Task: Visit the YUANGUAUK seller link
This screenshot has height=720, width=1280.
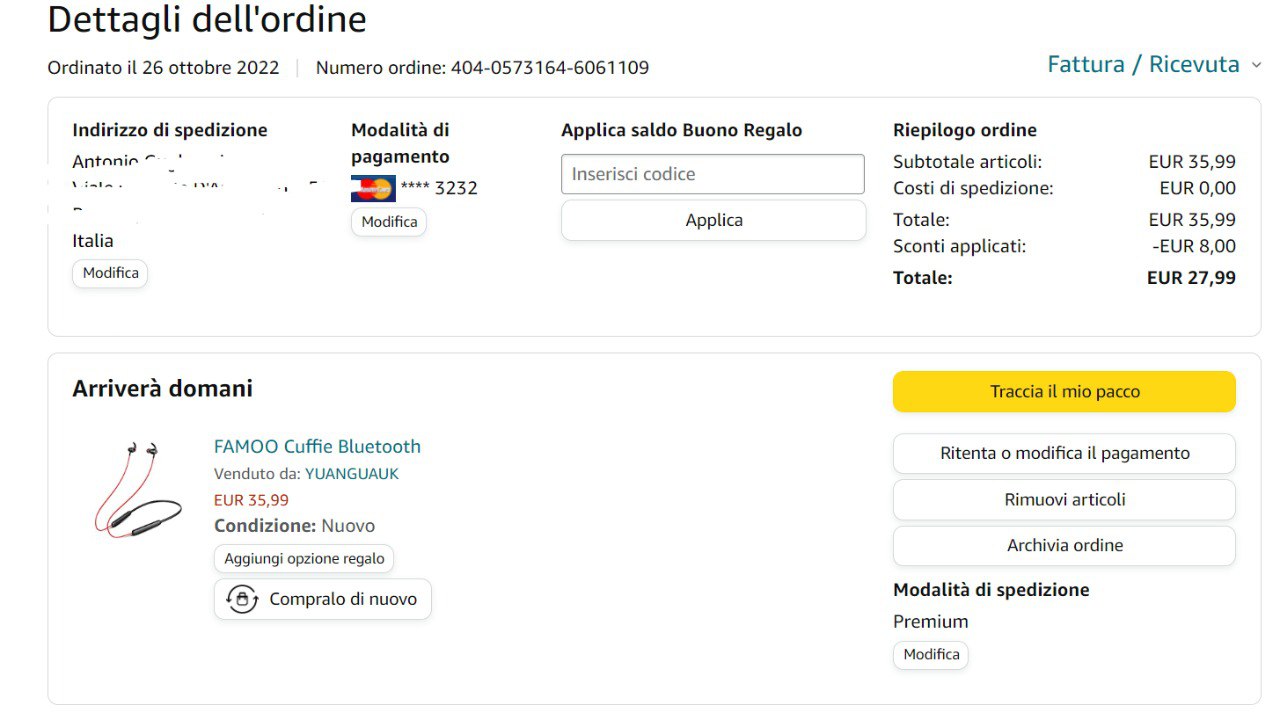Action: point(351,474)
